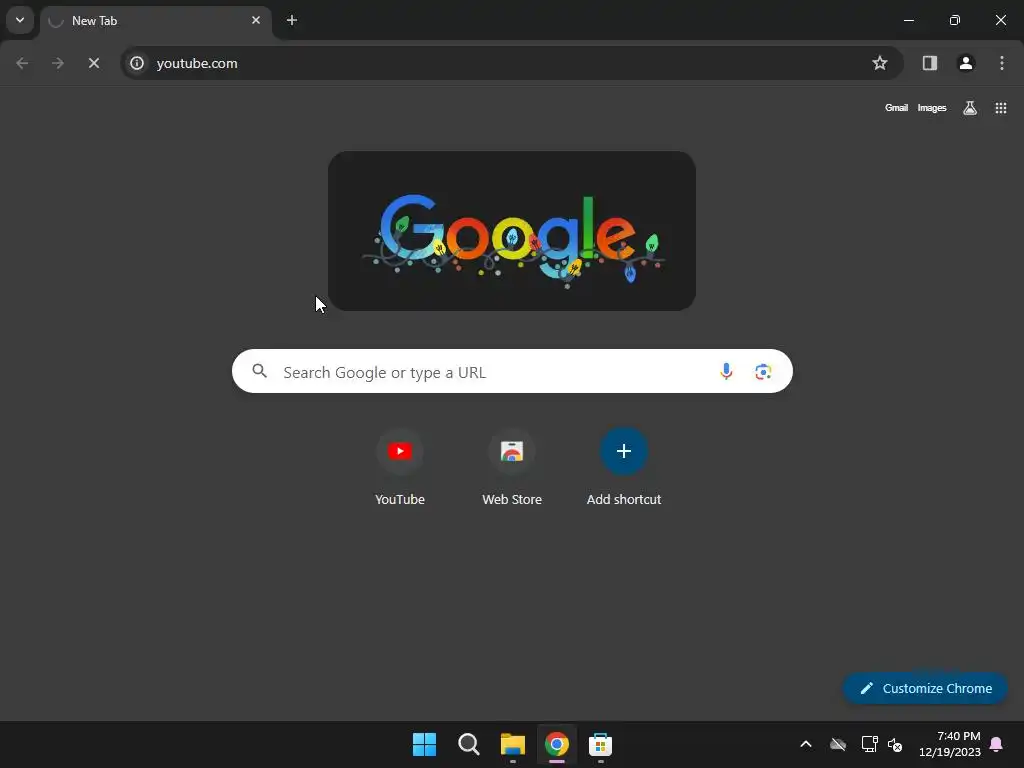Focus the Search Google or type a URL box
This screenshot has width=1024, height=768.
coord(512,371)
